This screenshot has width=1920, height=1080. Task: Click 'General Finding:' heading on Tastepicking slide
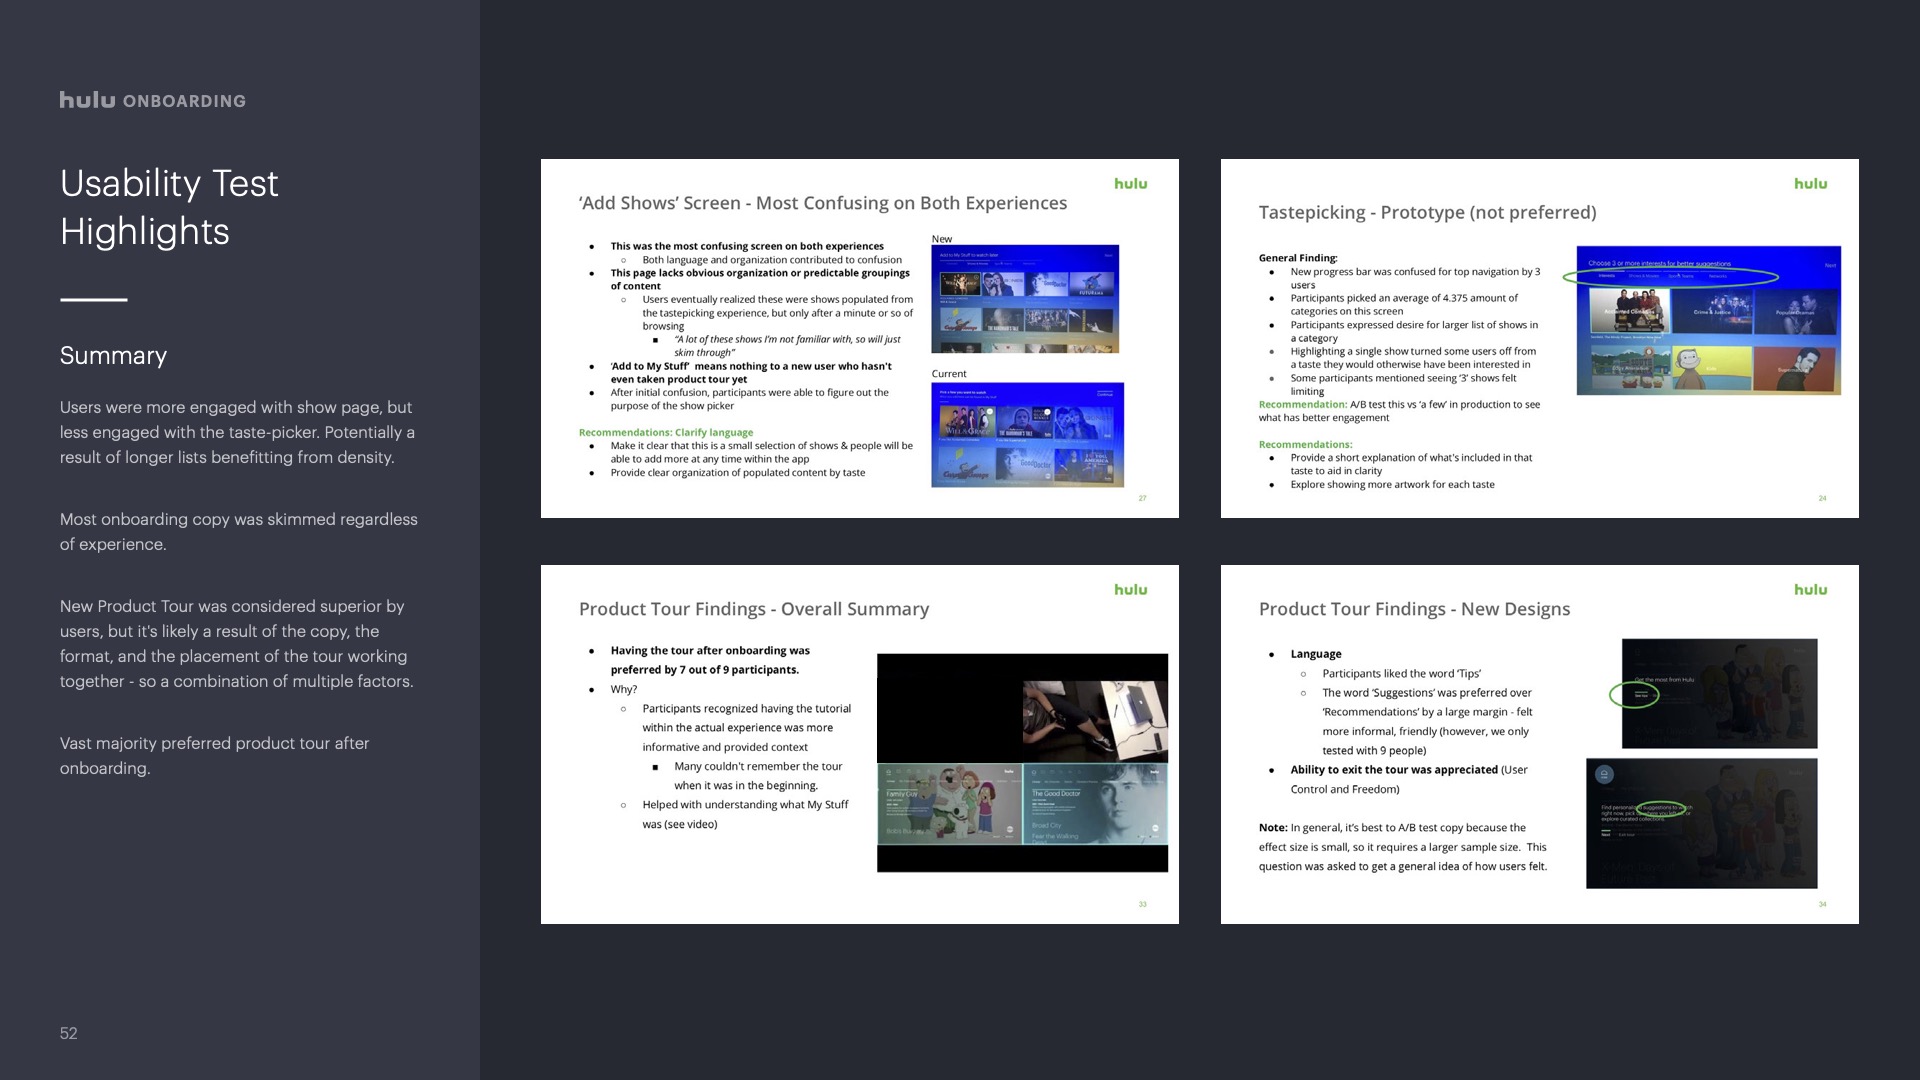coord(1298,258)
